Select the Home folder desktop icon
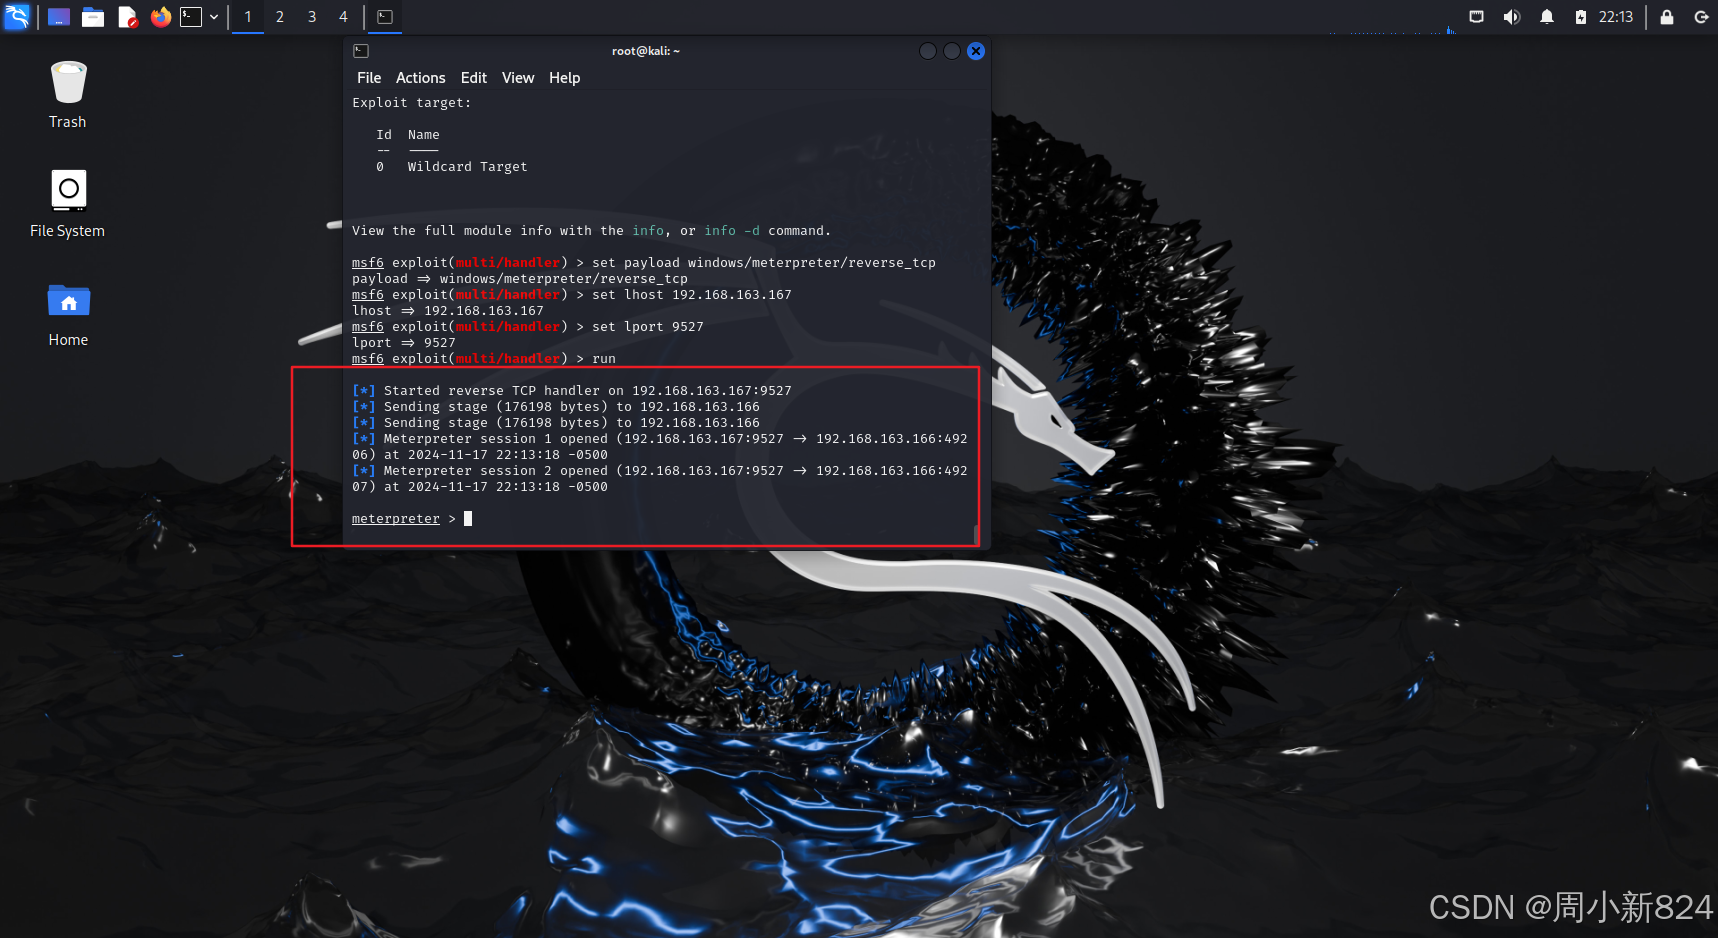Viewport: 1718px width, 938px height. (x=68, y=315)
